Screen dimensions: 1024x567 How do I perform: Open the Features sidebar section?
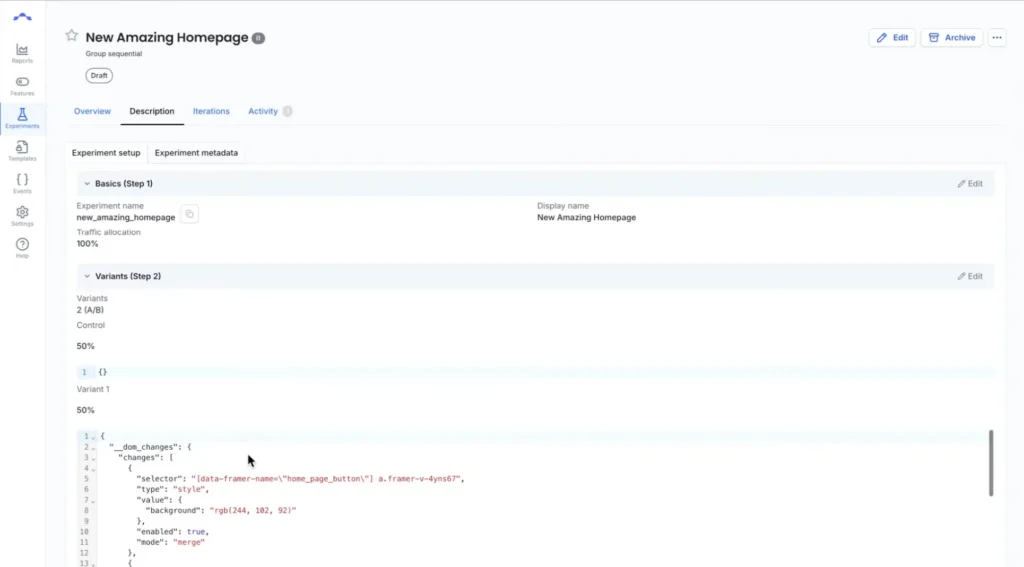(x=22, y=86)
